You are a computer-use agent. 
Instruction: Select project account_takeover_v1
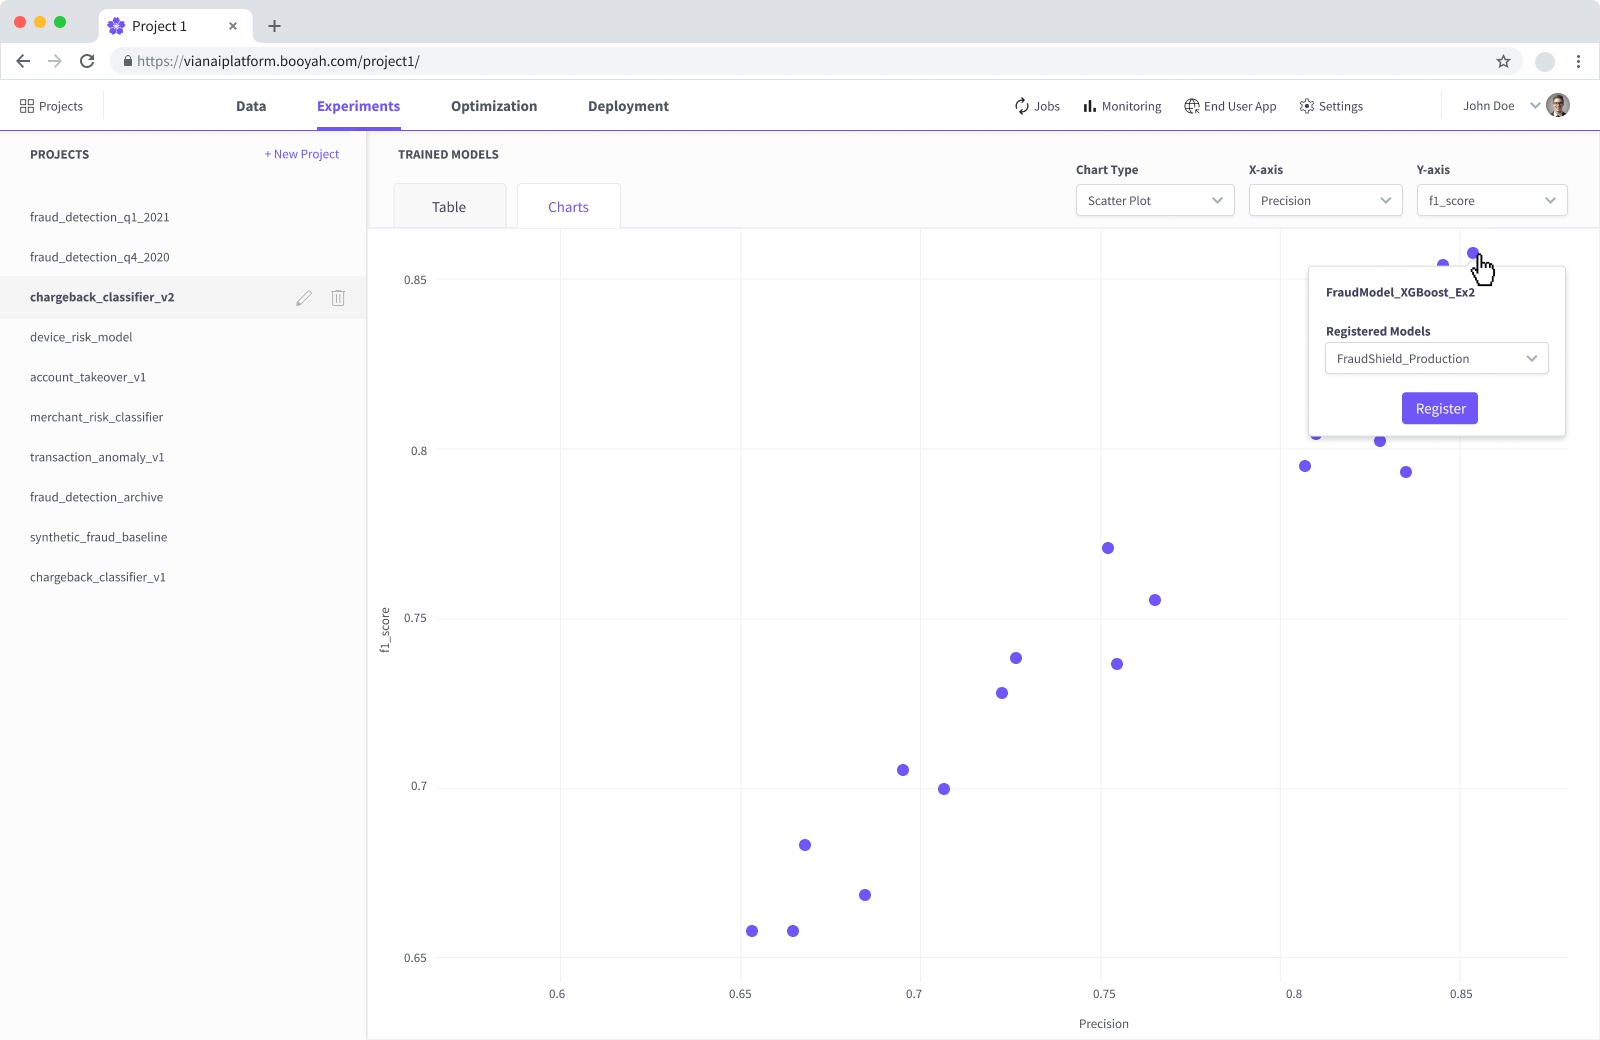coord(88,377)
